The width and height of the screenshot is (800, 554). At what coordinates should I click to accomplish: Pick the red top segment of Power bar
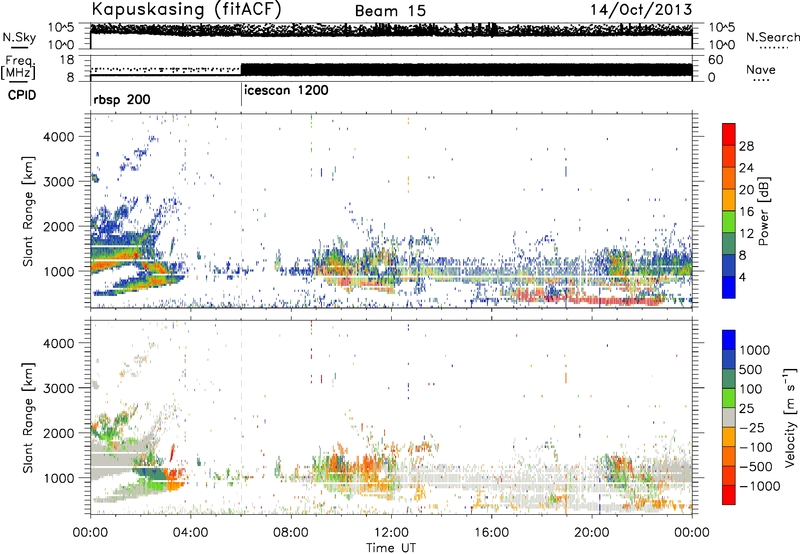729,134
